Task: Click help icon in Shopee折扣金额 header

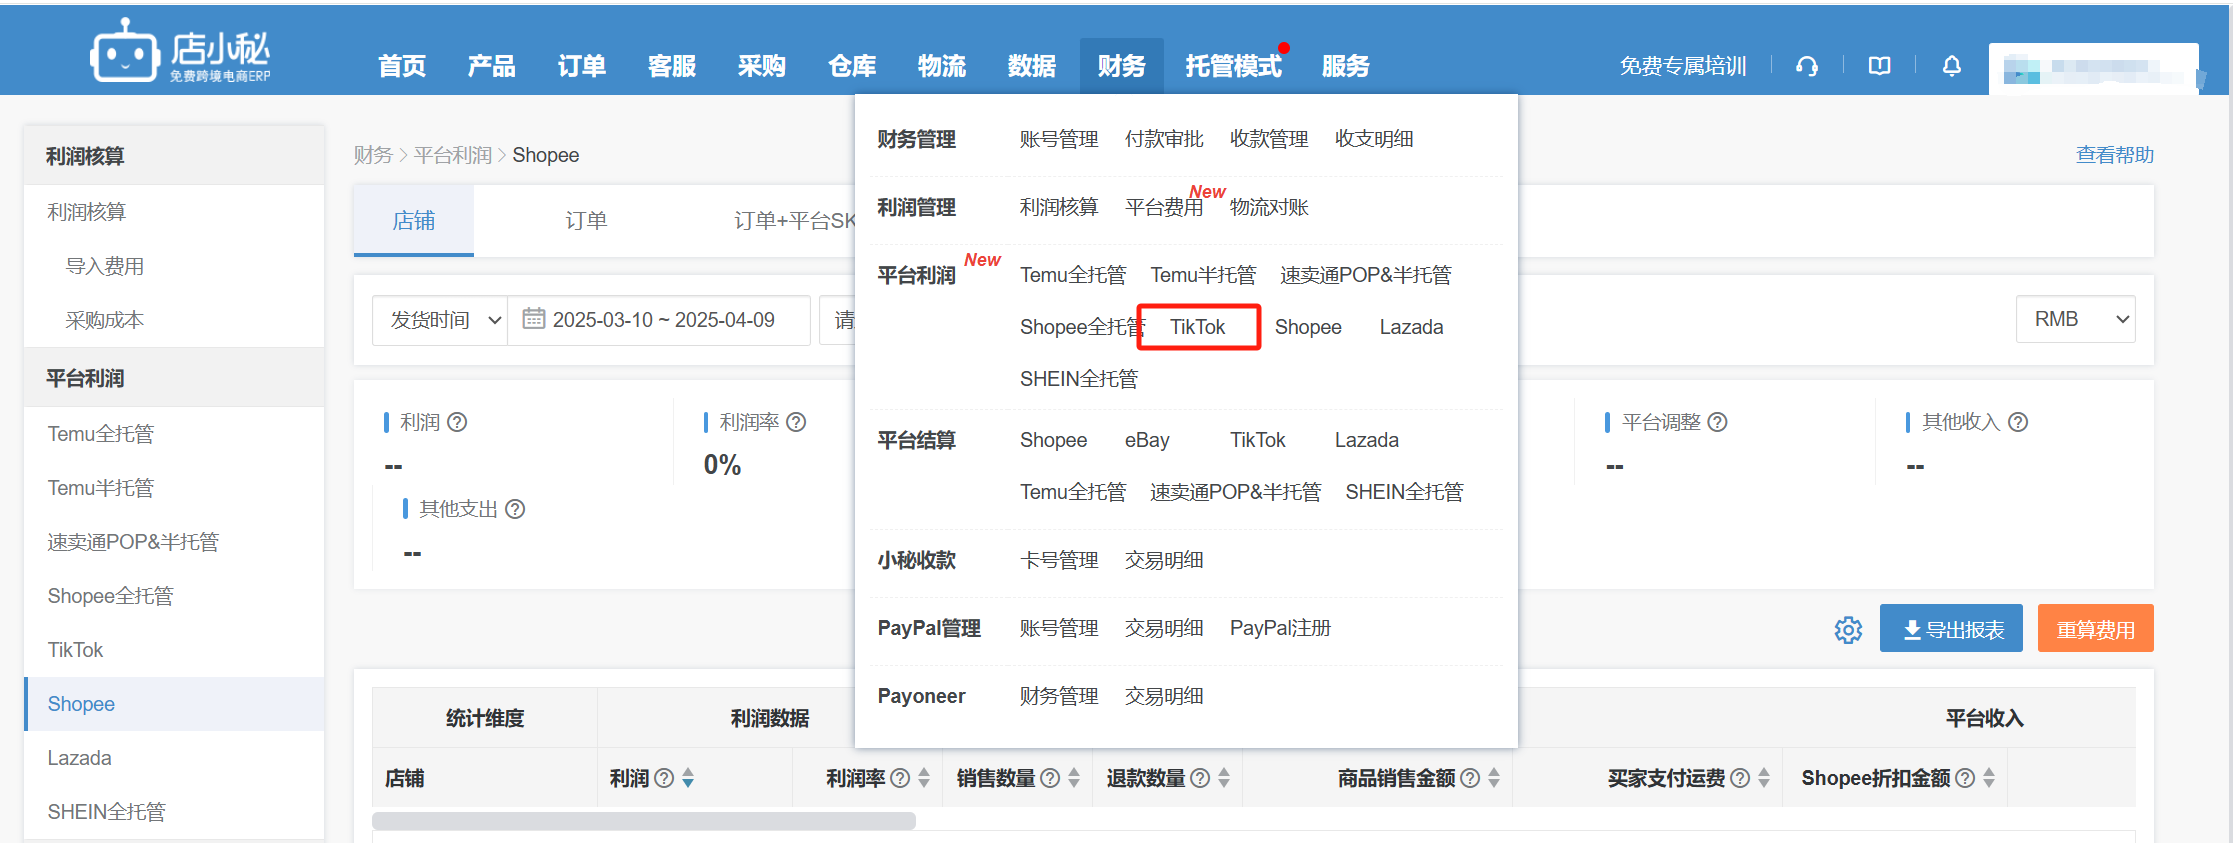Action: (x=1965, y=778)
